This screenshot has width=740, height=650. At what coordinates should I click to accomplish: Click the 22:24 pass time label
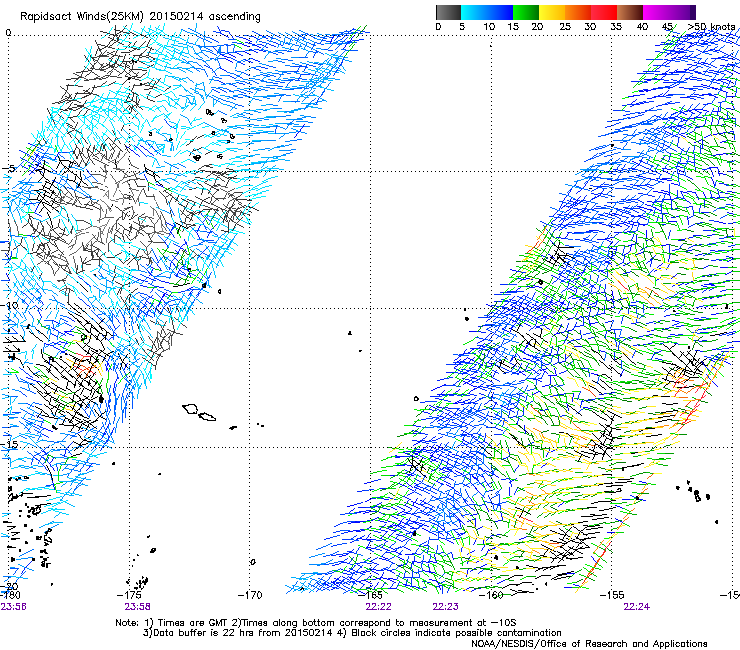tap(637, 607)
